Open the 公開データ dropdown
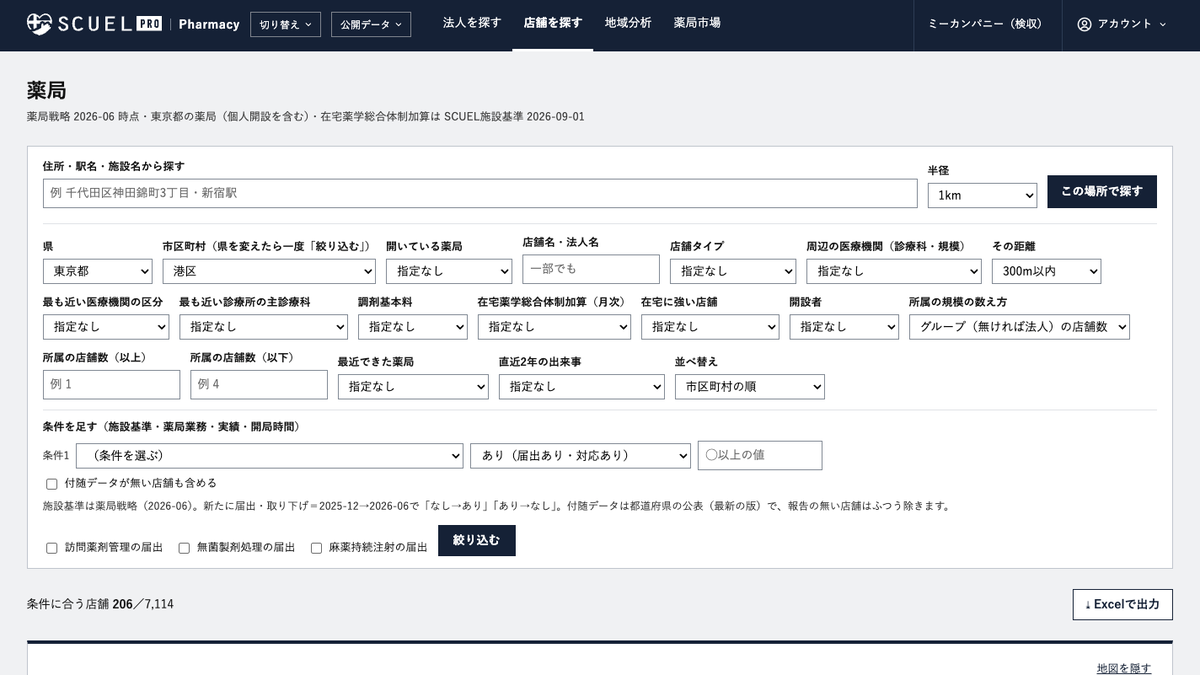Screen dimensions: 1200x675 tap(371, 24)
